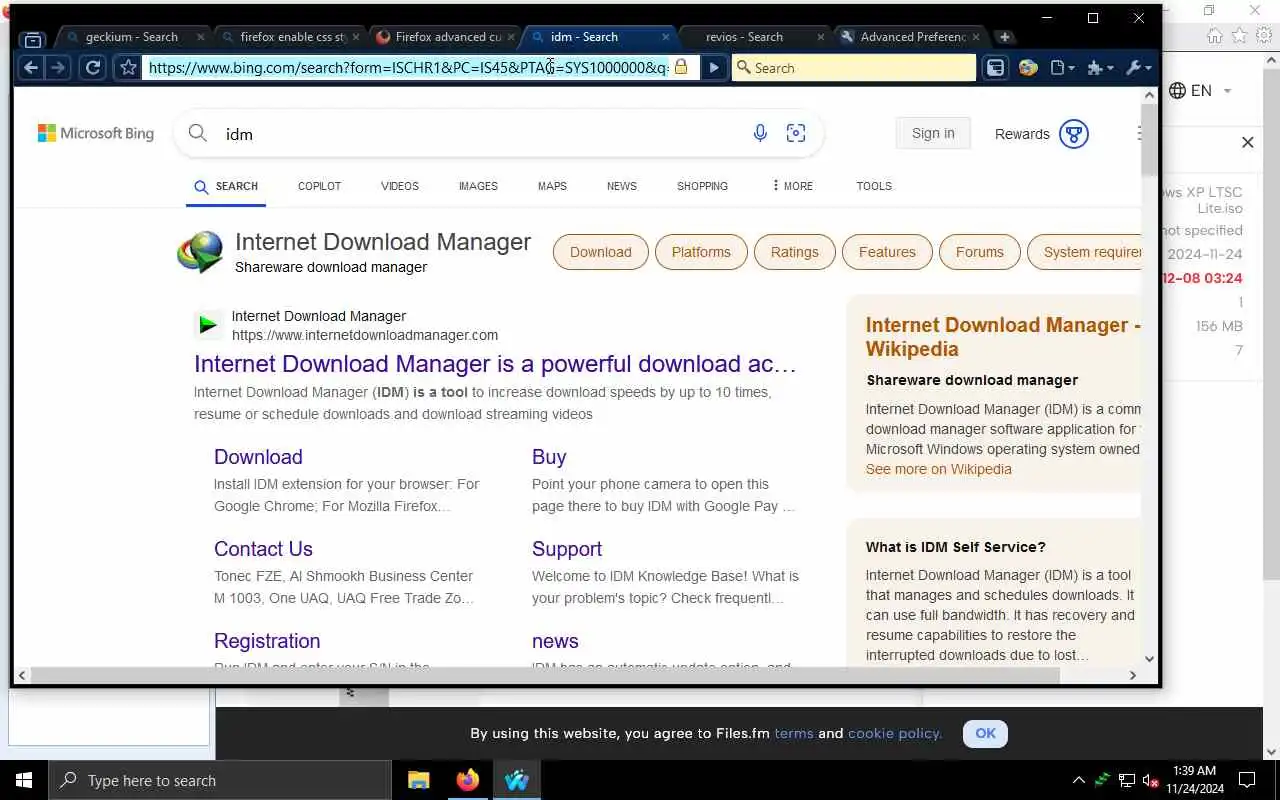Switch to the Advanced Preferences tab
1280x800 pixels.
[x=908, y=37]
